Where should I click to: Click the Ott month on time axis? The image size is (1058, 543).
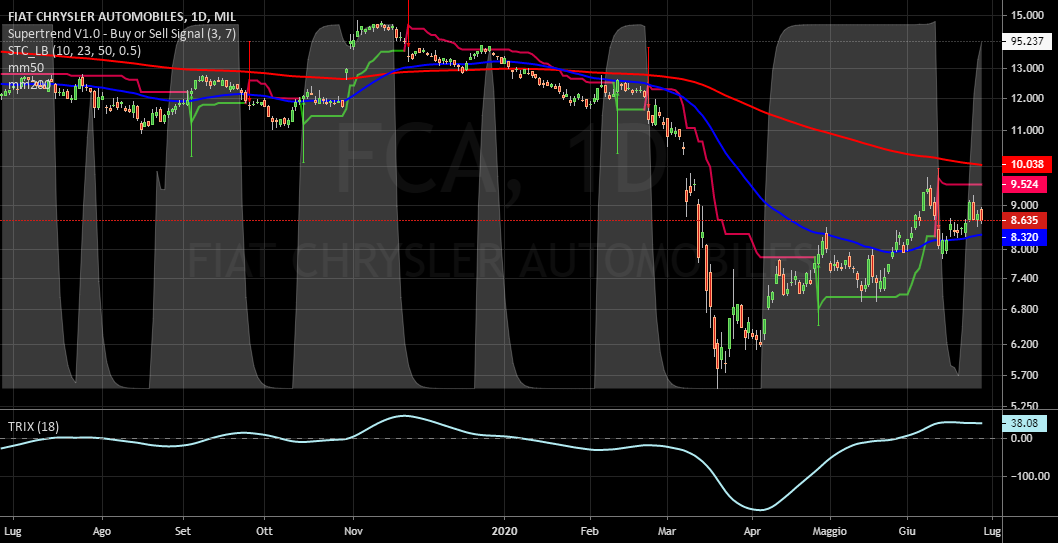264,531
